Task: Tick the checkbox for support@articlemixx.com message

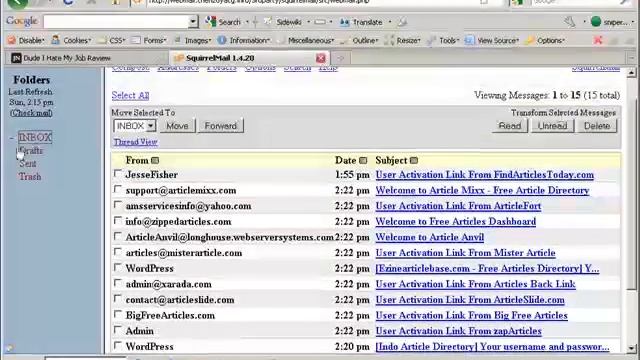Action: [x=118, y=189]
